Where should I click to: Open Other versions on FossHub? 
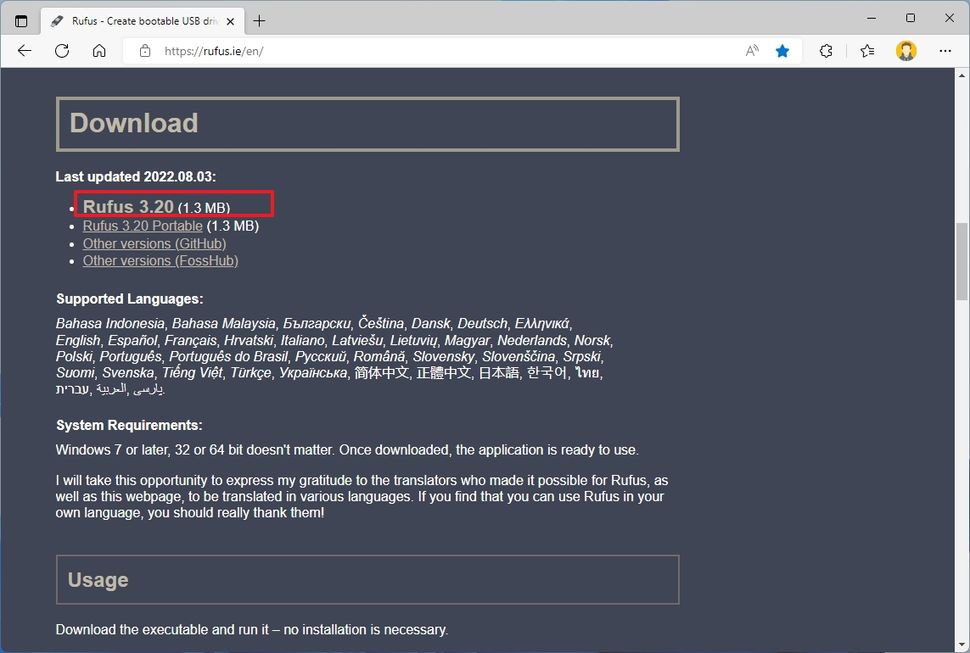pyautogui.click(x=160, y=260)
